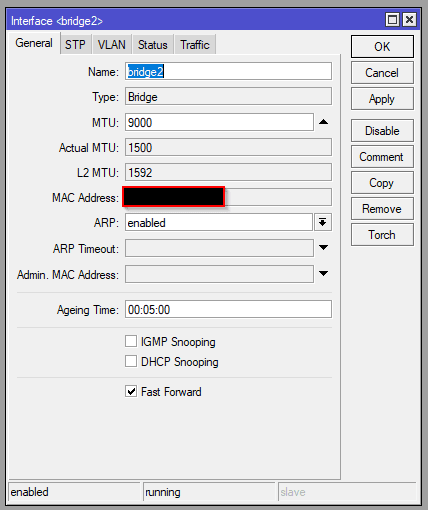This screenshot has width=428, height=510.
Task: Copy the bridge2 interface
Action: tap(382, 183)
